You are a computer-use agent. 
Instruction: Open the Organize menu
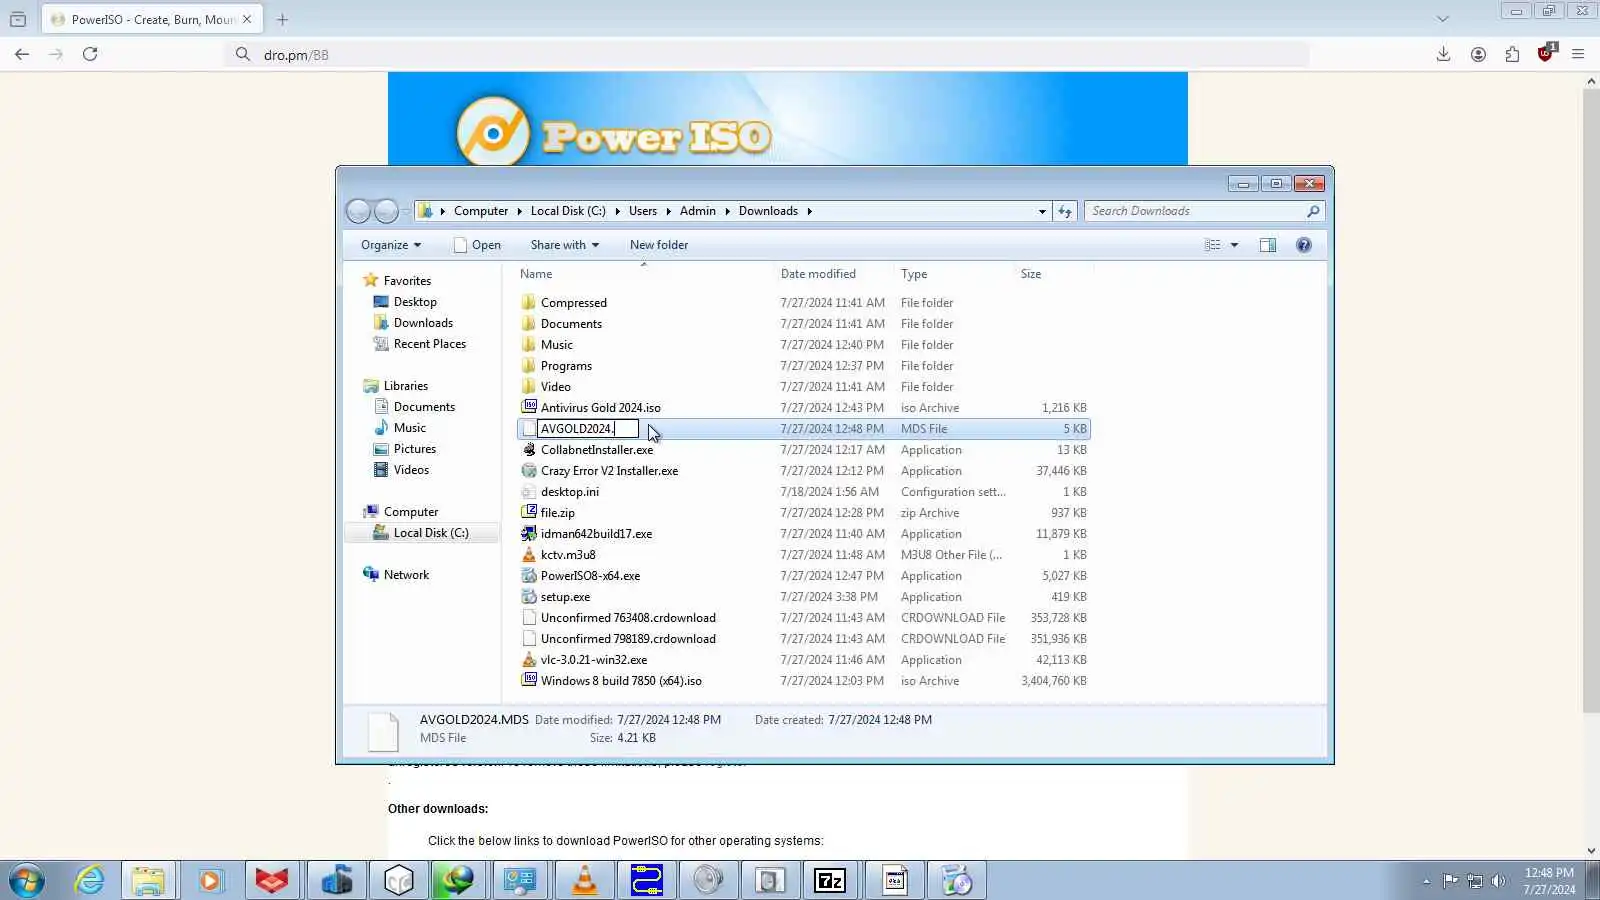(391, 245)
